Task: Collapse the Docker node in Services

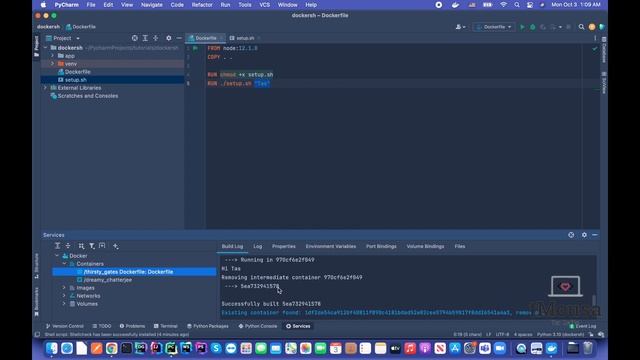Action: [57, 256]
